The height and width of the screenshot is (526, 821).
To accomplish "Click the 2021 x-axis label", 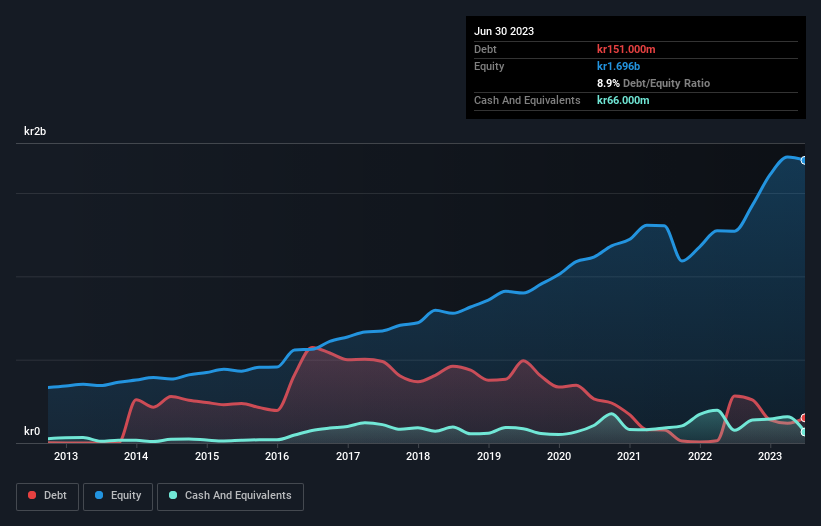I will (x=629, y=456).
